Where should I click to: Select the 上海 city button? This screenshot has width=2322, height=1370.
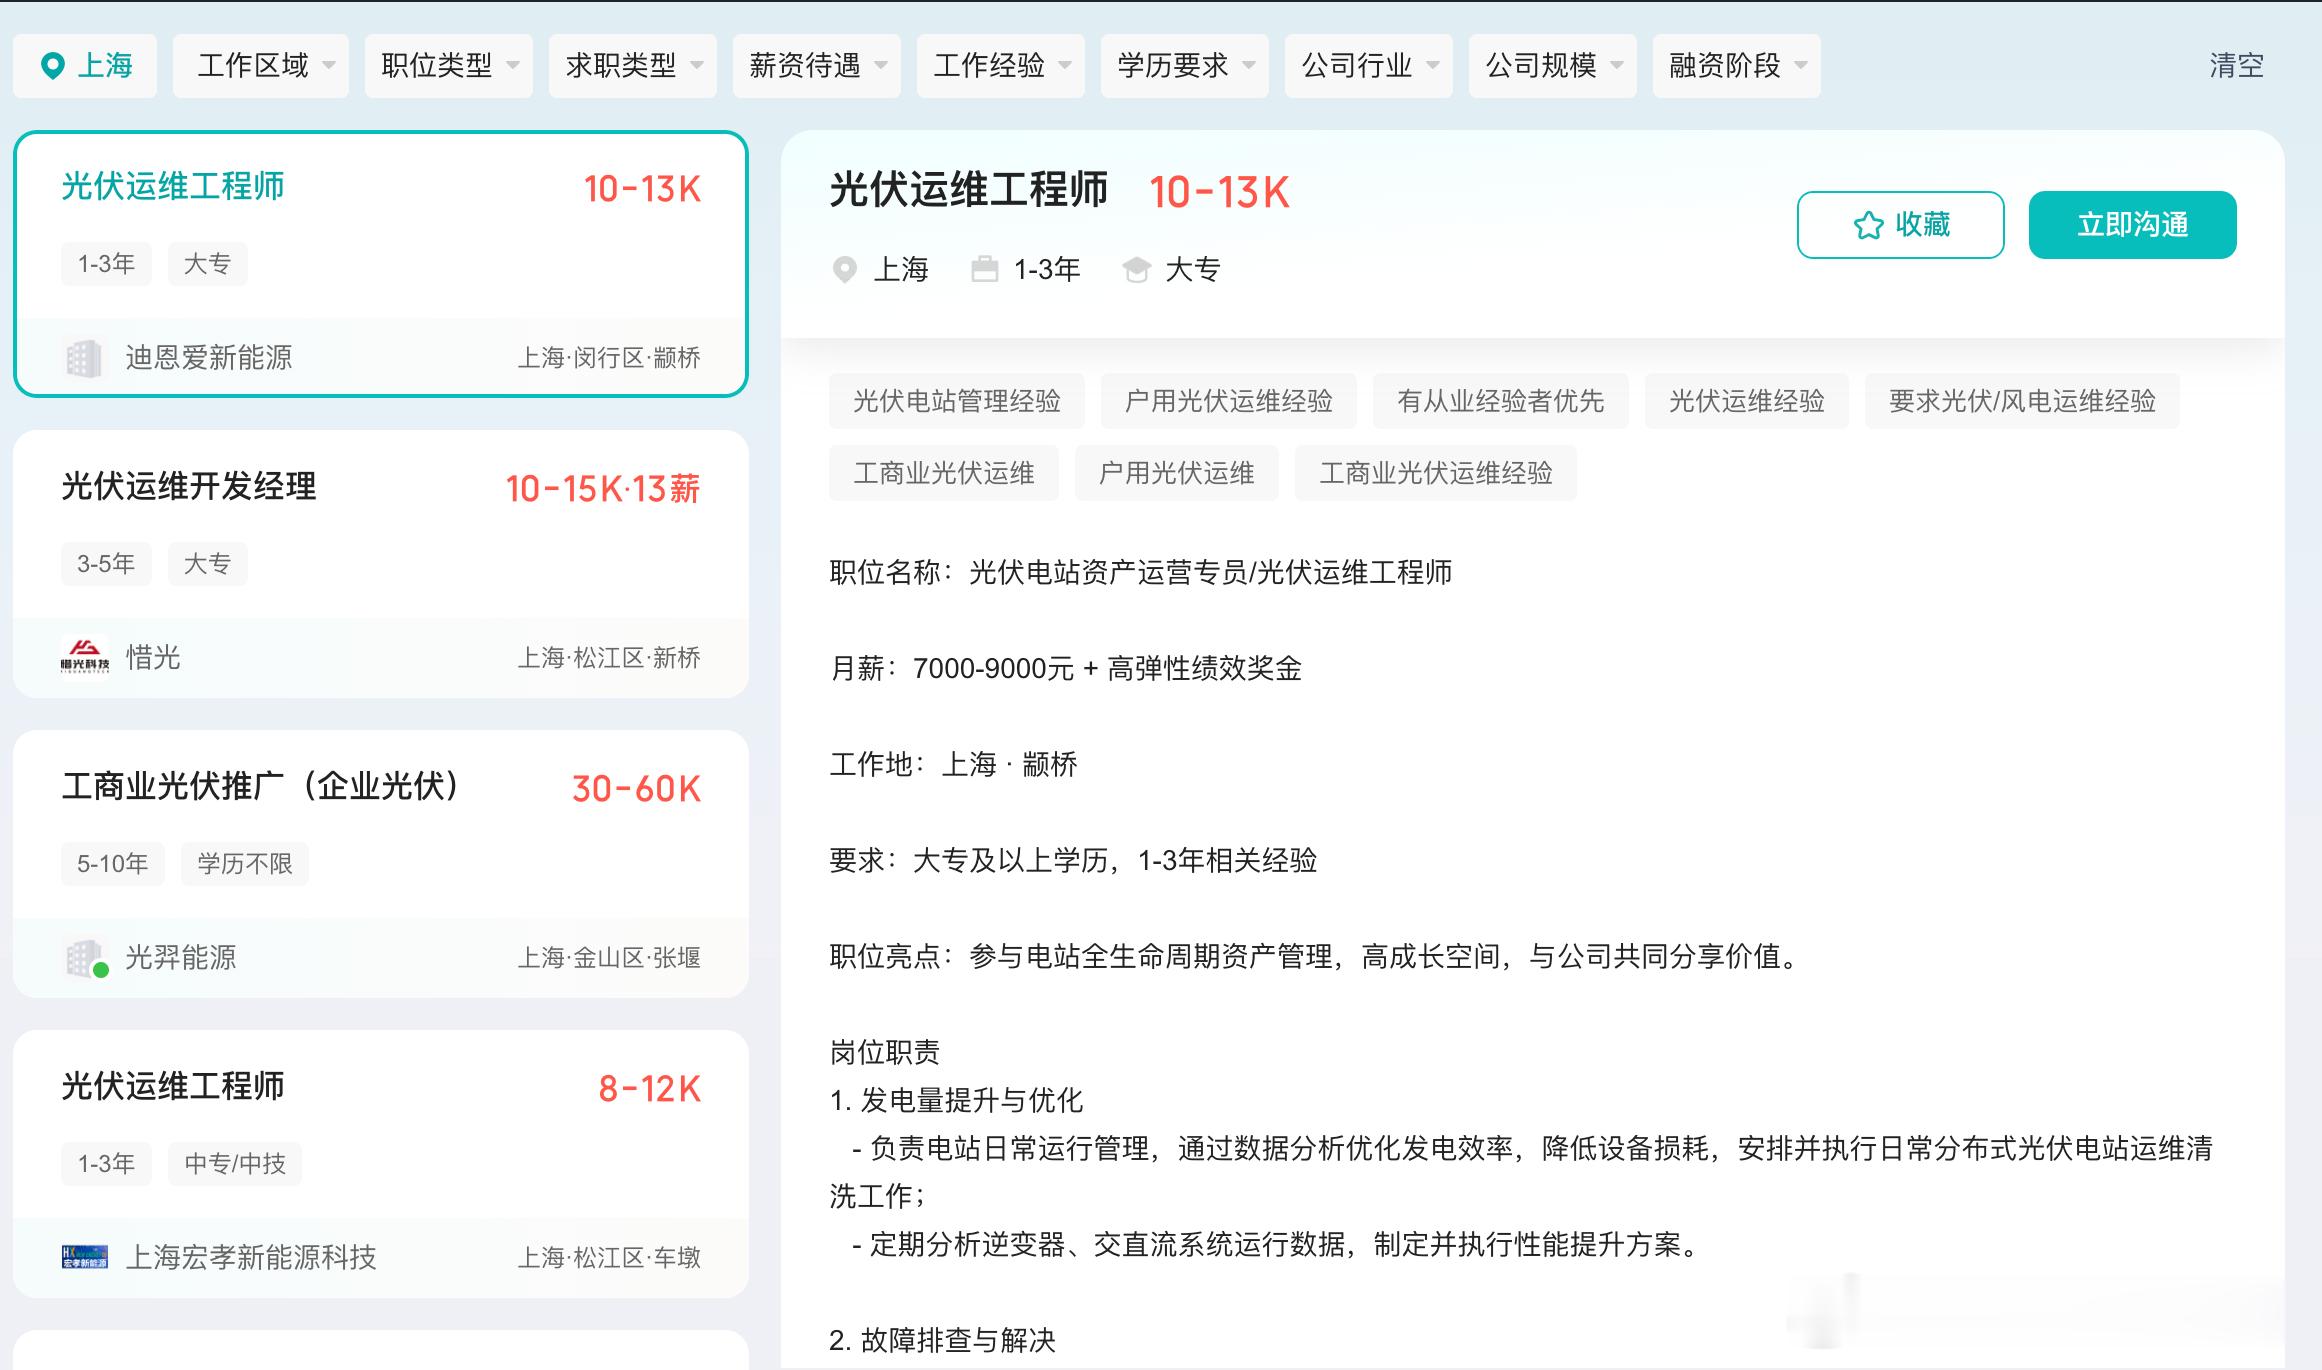[x=85, y=66]
